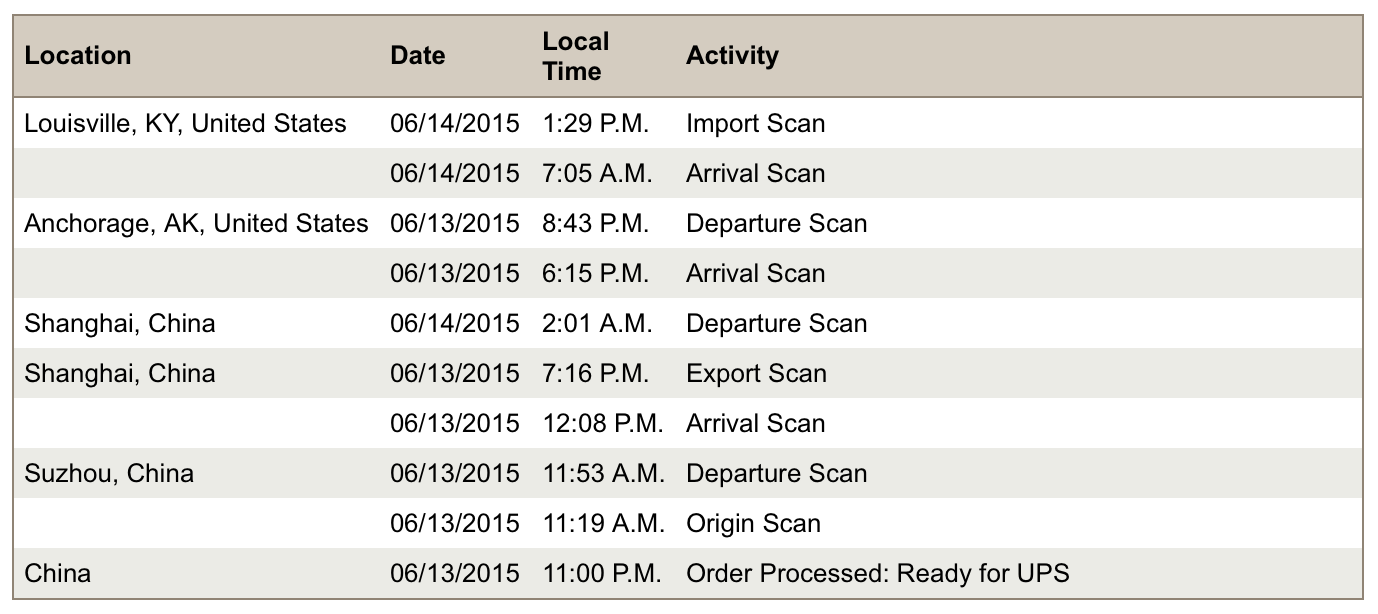Click the 1:29 P.M. time cell
Image resolution: width=1378 pixels, height=614 pixels.
tap(596, 124)
